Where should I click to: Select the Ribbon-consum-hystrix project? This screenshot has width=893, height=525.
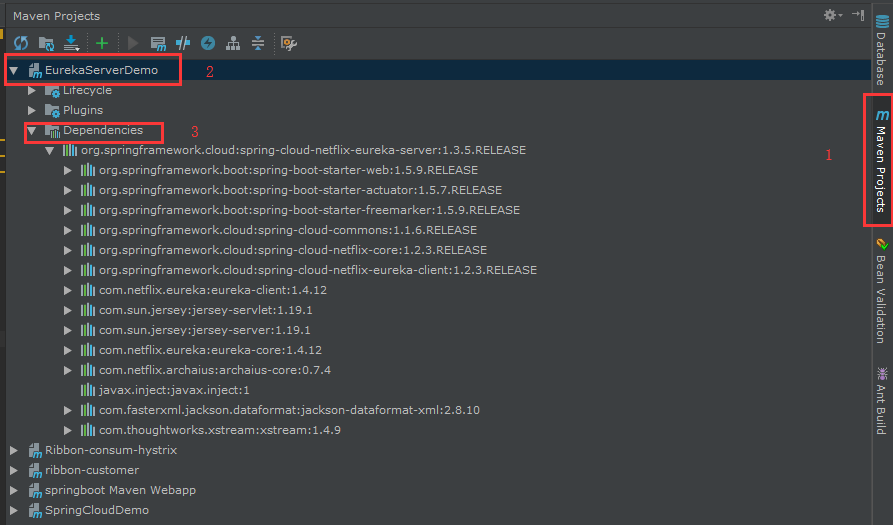[x=111, y=450]
